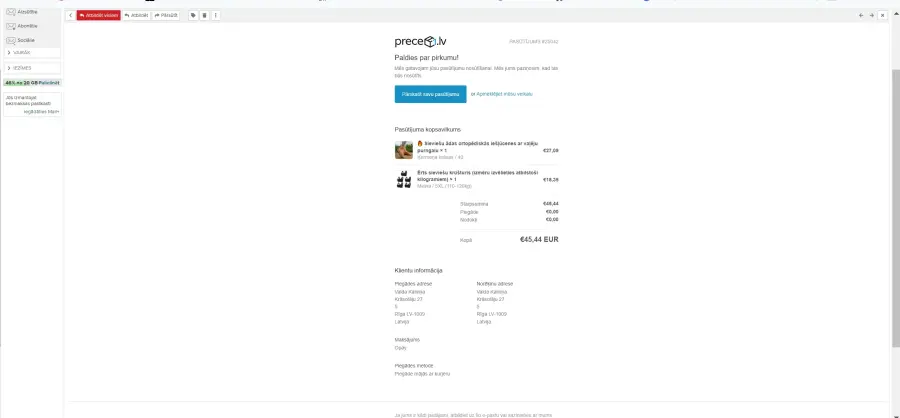Click the tag label icon
900x418 pixels.
click(193, 16)
